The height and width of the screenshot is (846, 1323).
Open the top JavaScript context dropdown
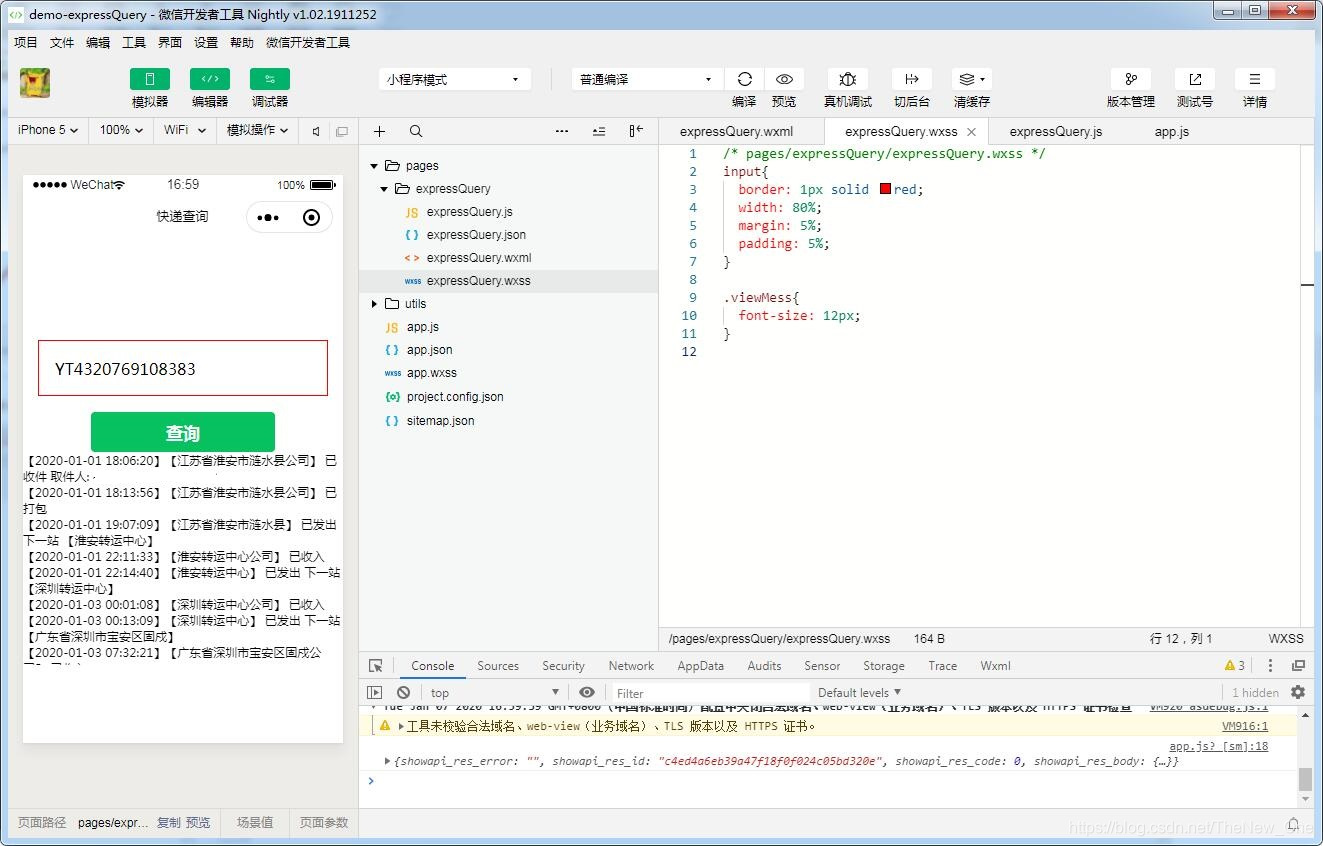494,692
